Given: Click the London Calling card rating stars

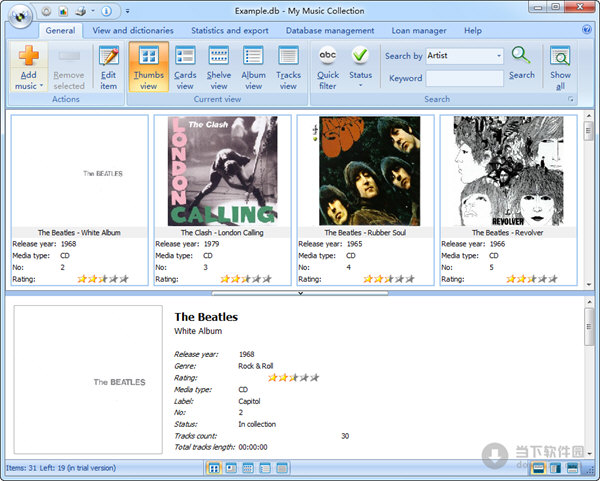Looking at the screenshot, I should 246,279.
